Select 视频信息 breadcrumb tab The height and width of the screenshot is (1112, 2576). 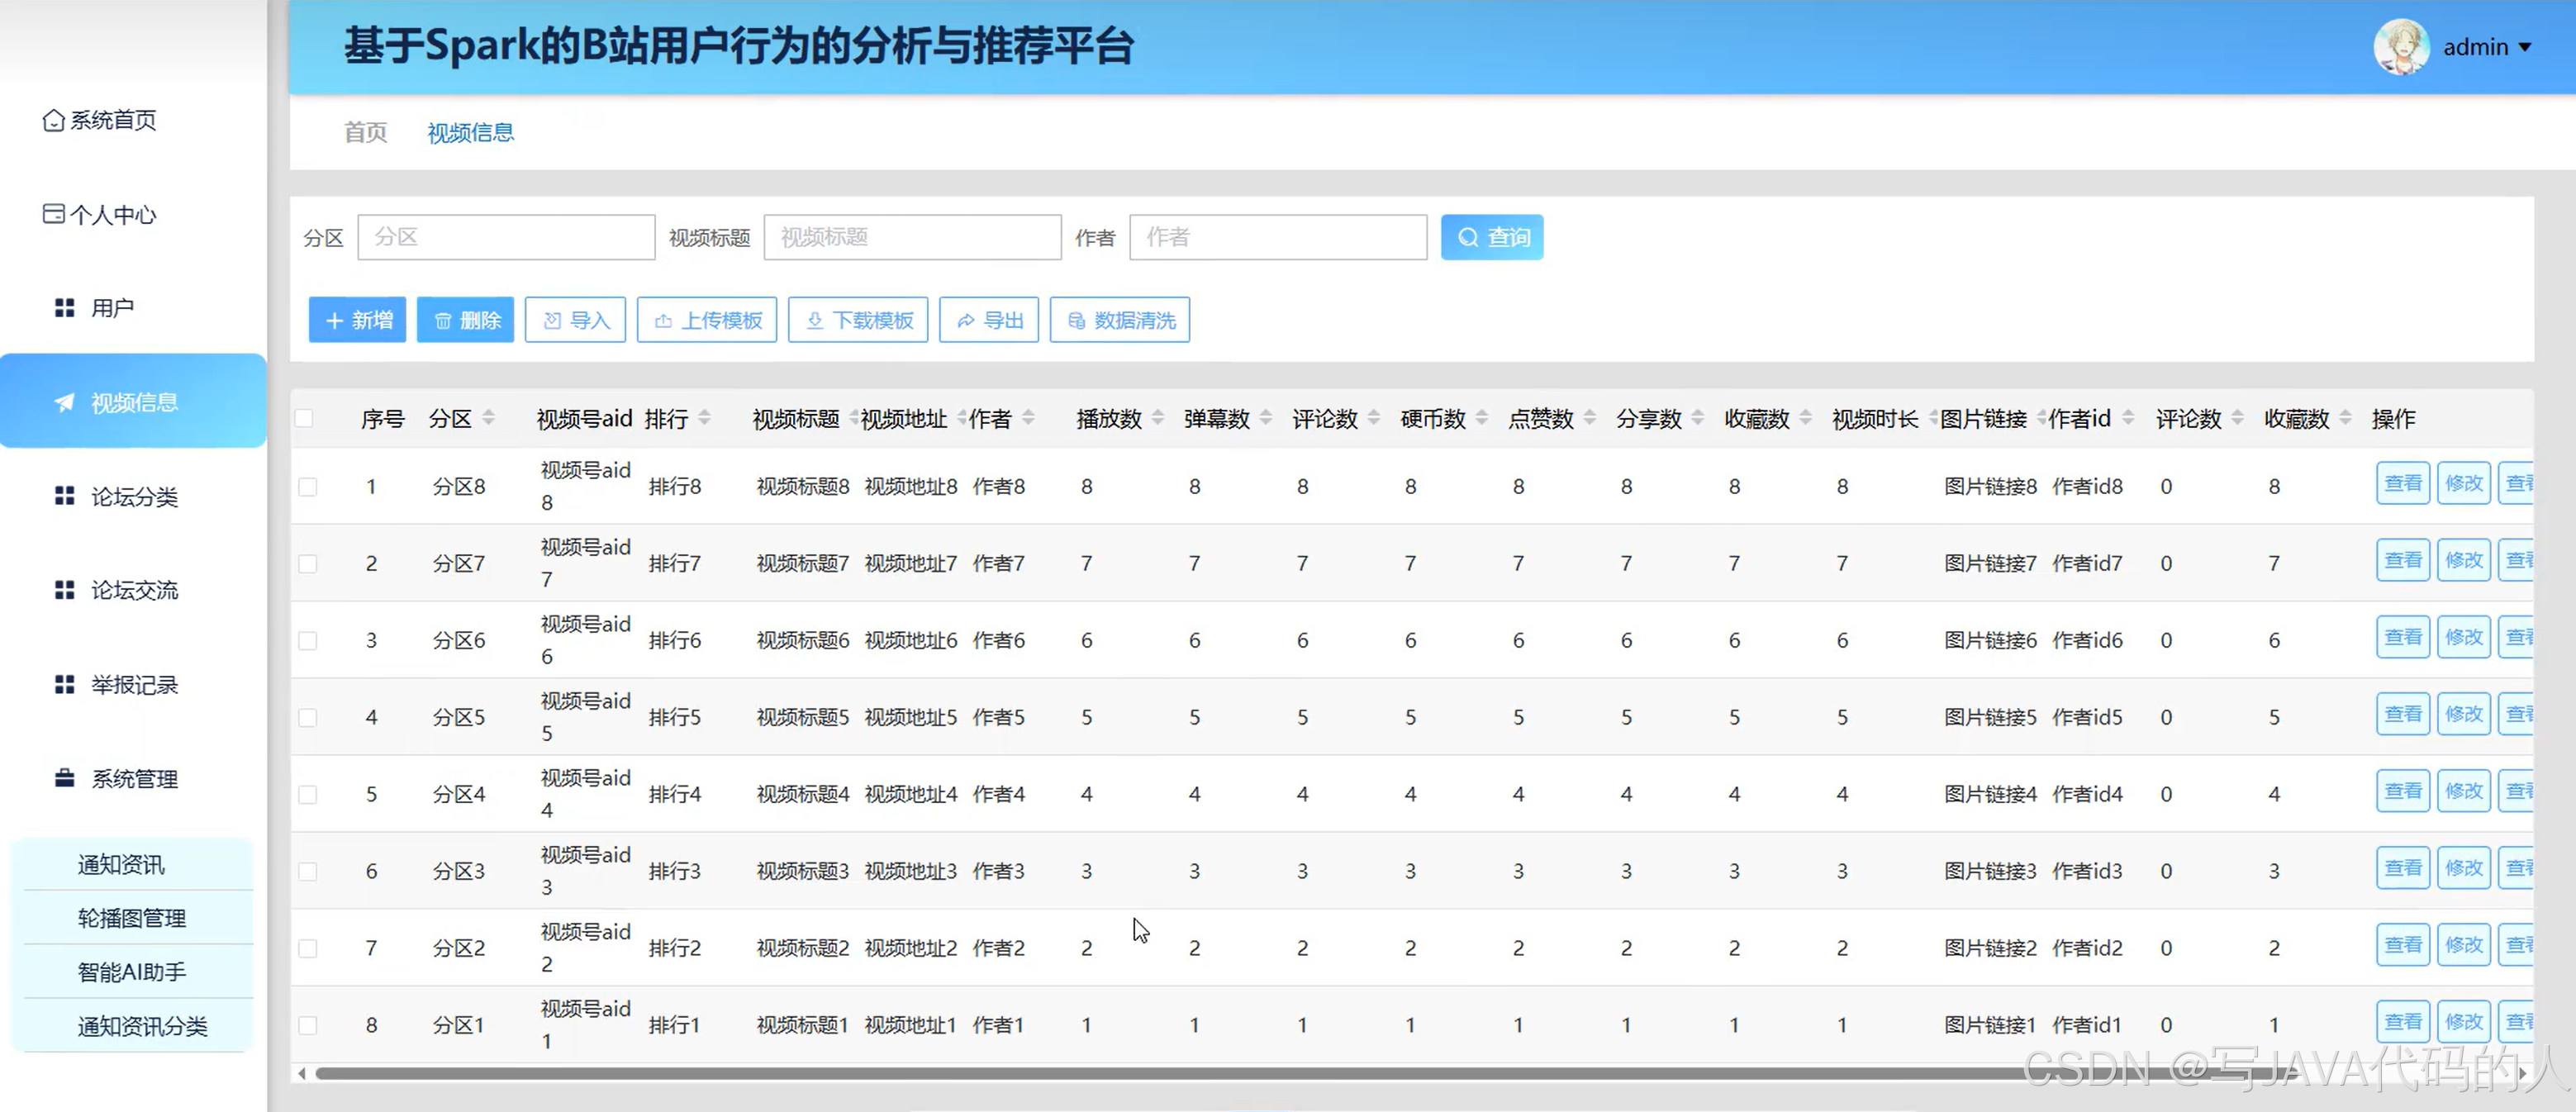tap(470, 132)
